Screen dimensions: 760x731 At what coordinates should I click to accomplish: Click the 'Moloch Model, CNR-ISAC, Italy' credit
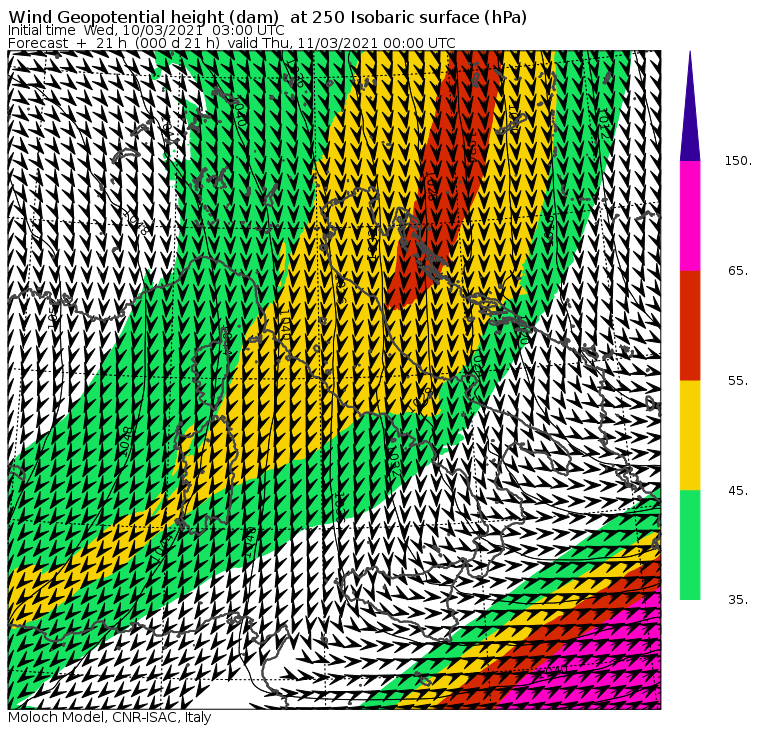pos(110,717)
